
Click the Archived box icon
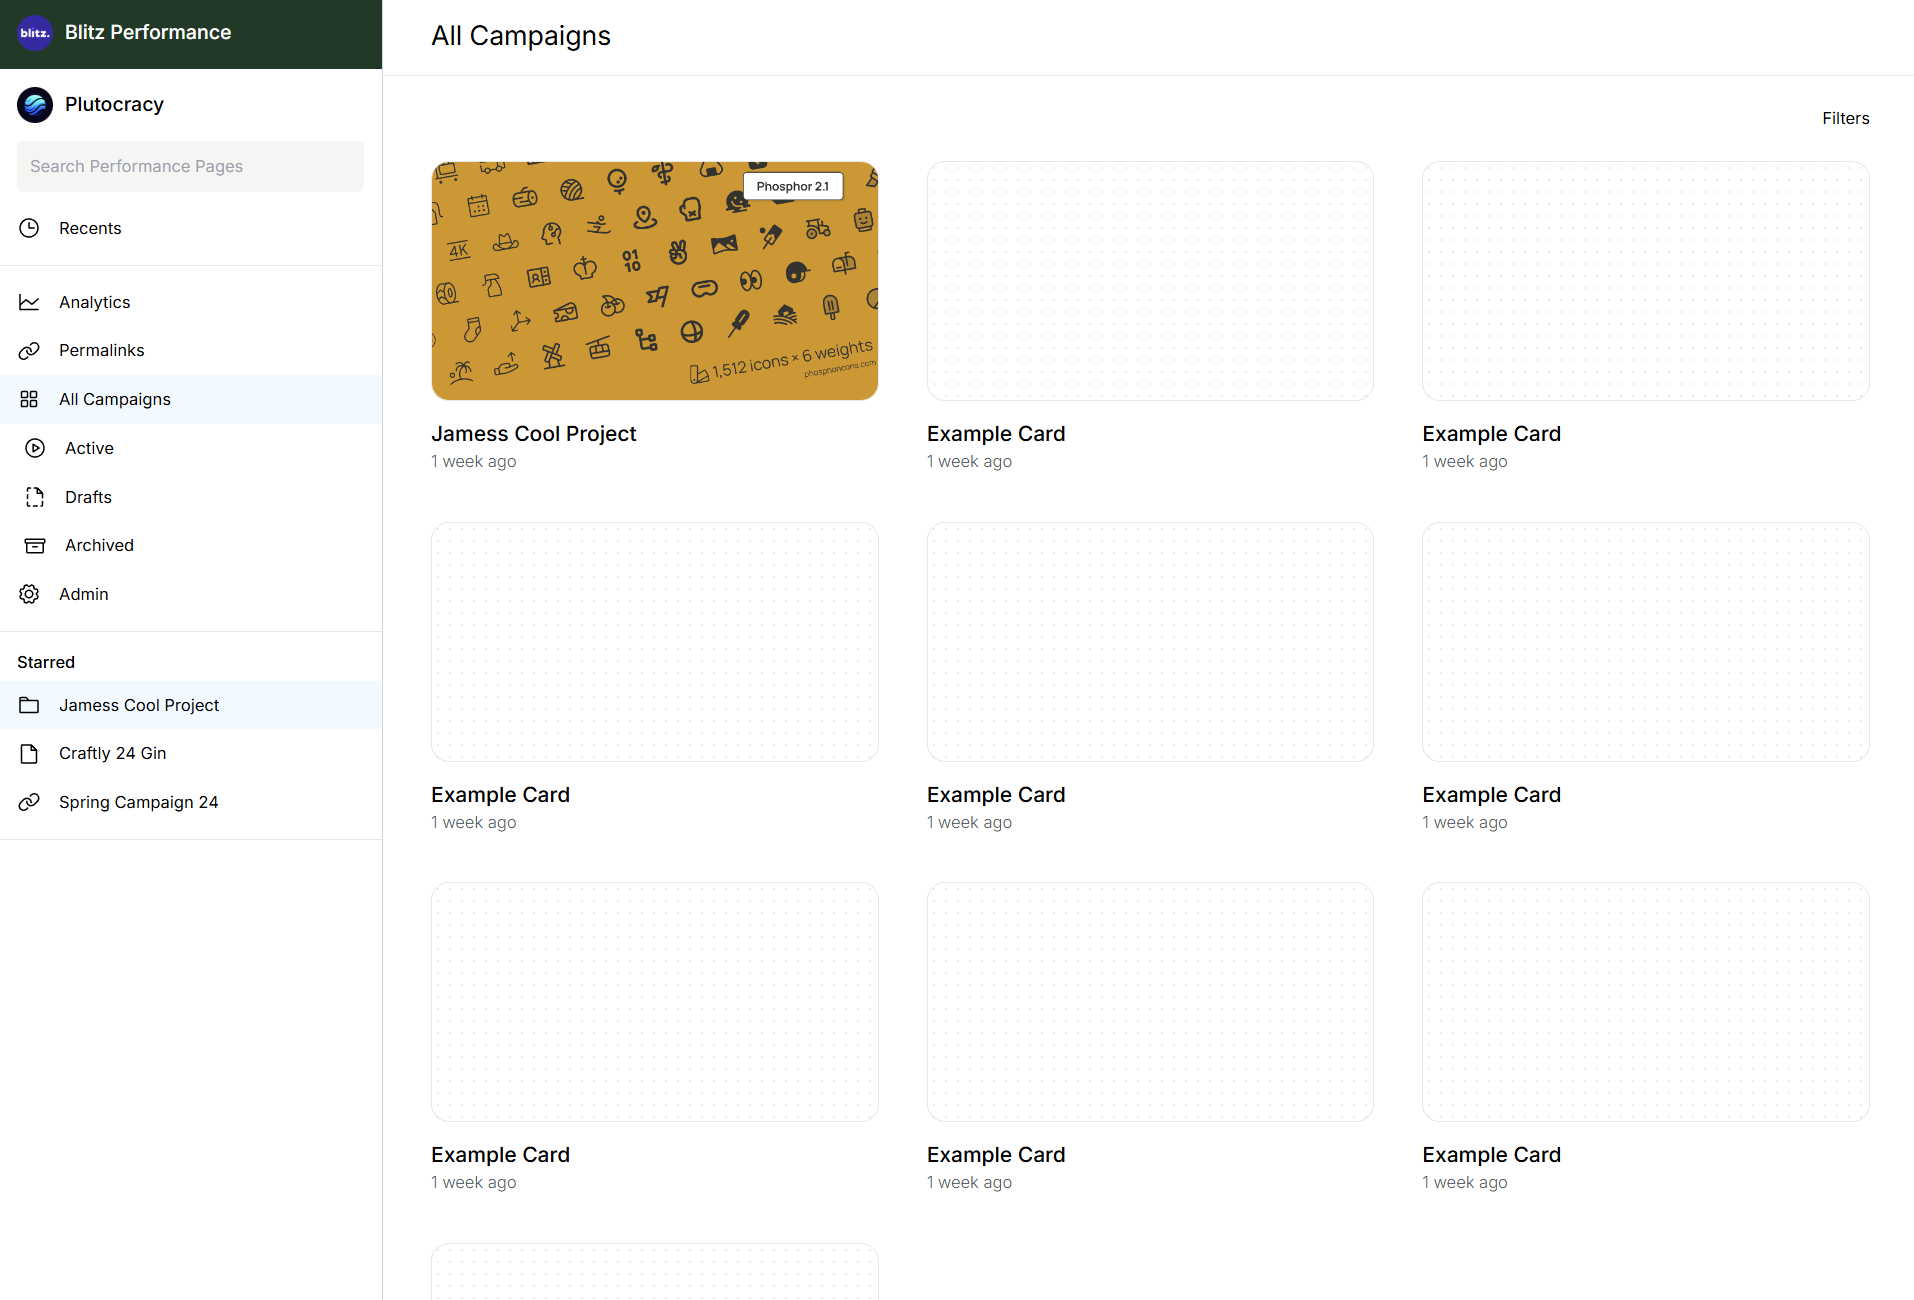tap(35, 546)
